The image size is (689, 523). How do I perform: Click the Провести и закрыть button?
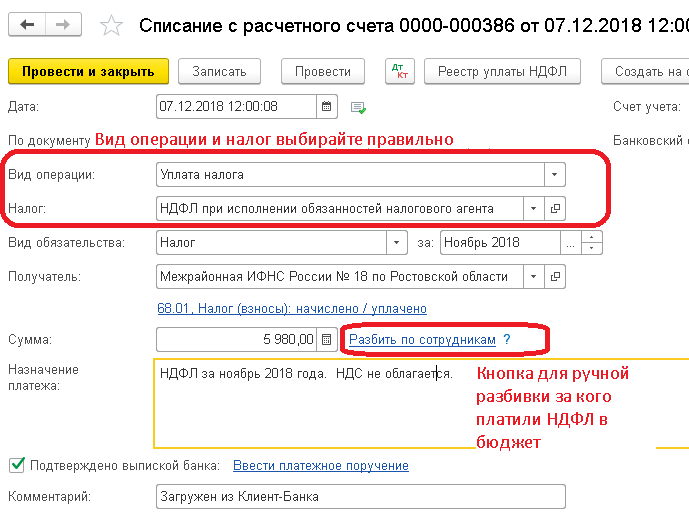pyautogui.click(x=88, y=72)
